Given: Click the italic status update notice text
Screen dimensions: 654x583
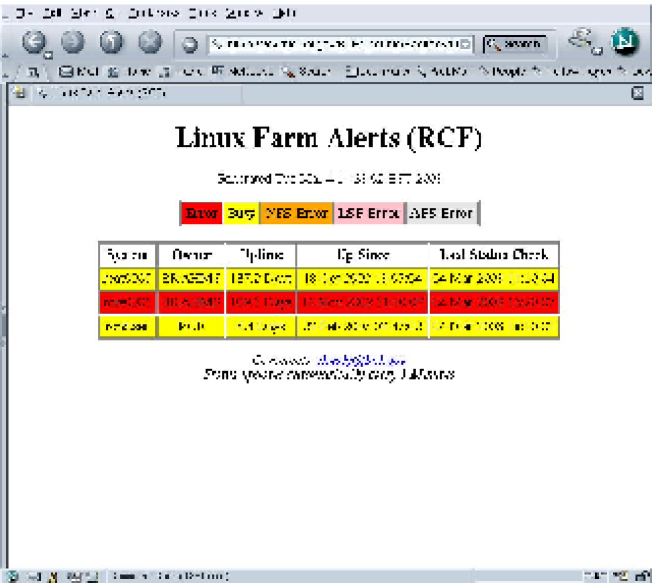Looking at the screenshot, I should click(329, 374).
